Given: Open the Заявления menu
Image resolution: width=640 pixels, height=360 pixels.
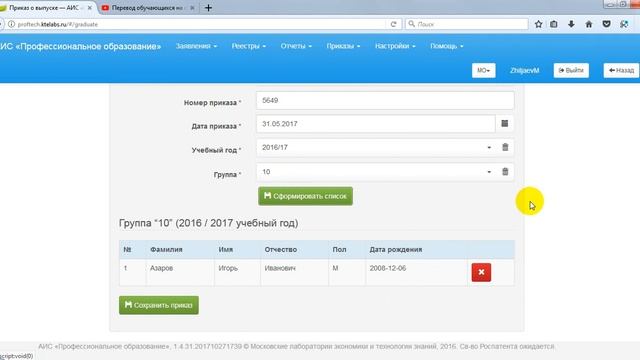Looking at the screenshot, I should pyautogui.click(x=196, y=46).
